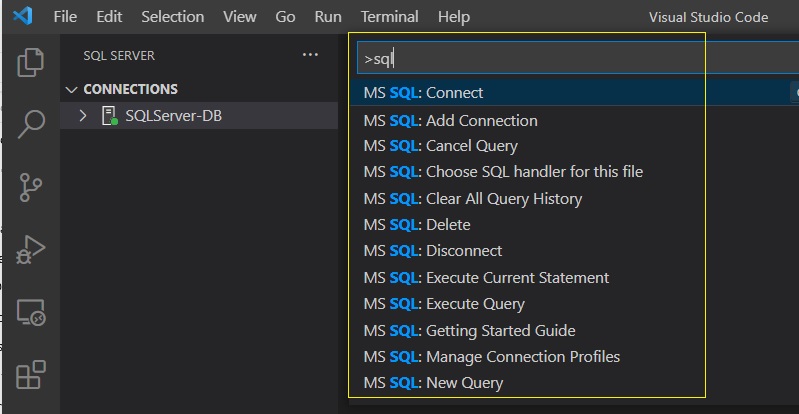Image resolution: width=799 pixels, height=414 pixels.
Task: Open the Search view in activity bar
Action: pos(31,124)
